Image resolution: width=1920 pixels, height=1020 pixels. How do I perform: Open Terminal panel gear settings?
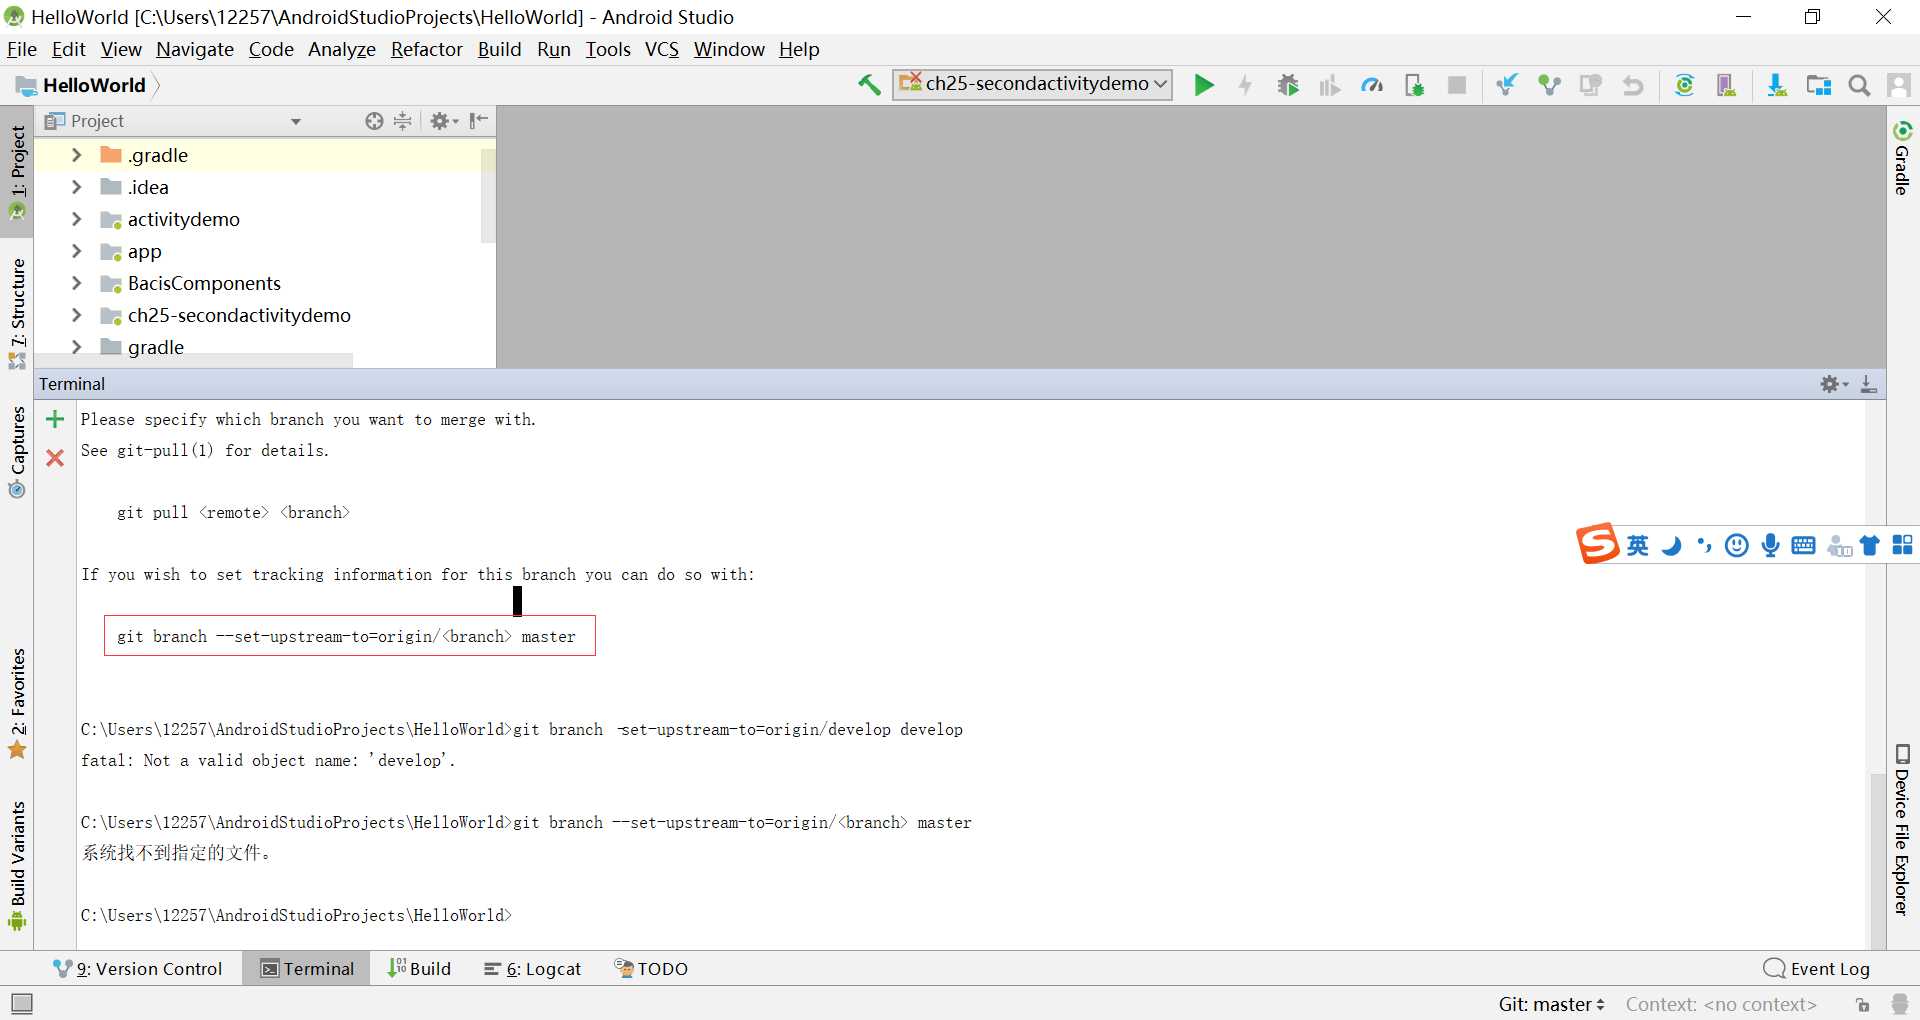[x=1834, y=384]
